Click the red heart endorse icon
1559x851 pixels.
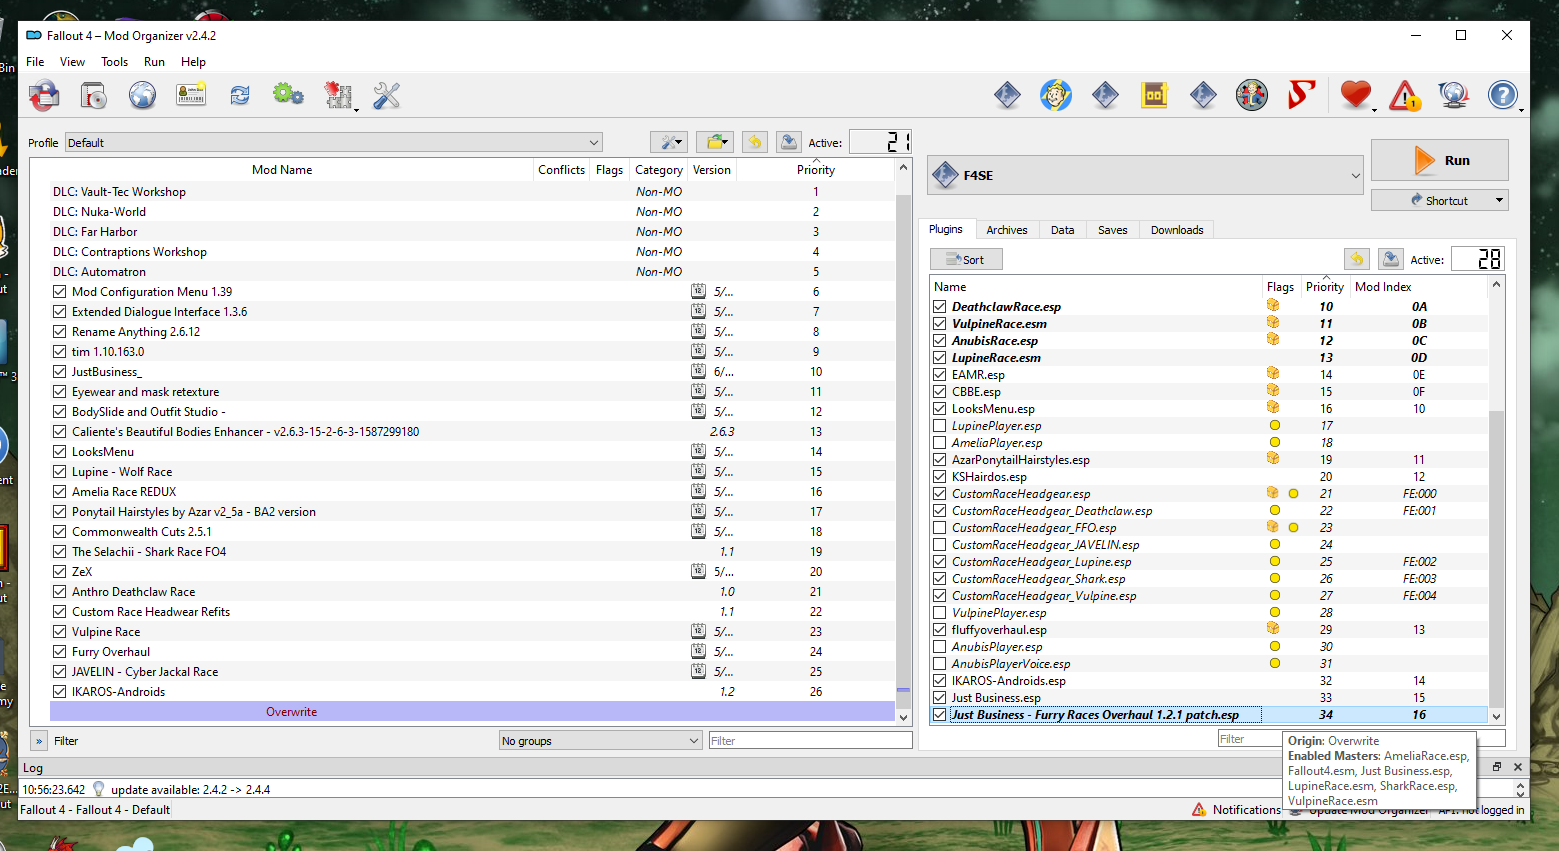tap(1356, 96)
